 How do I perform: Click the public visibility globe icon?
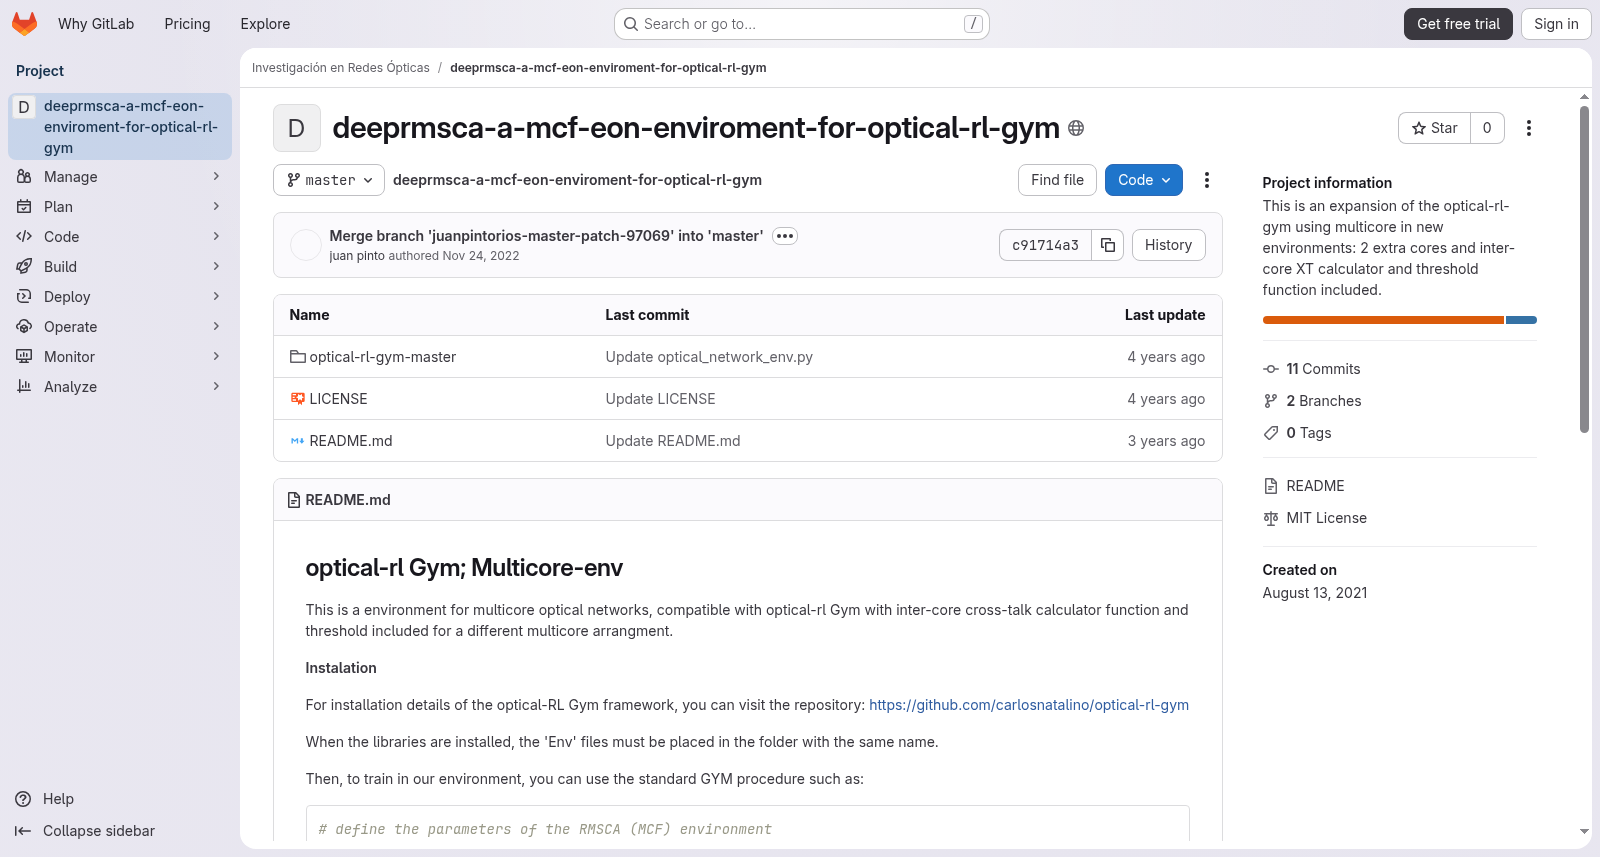click(1076, 128)
